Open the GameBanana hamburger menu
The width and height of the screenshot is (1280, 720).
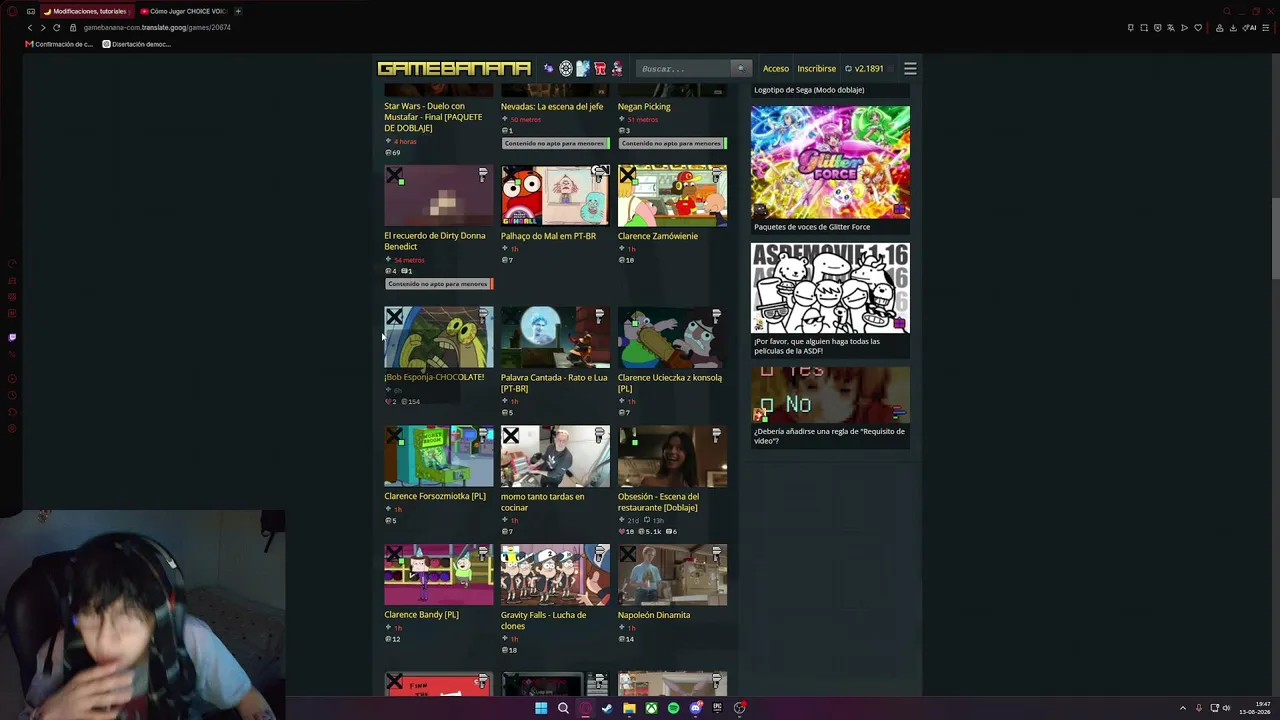[910, 68]
